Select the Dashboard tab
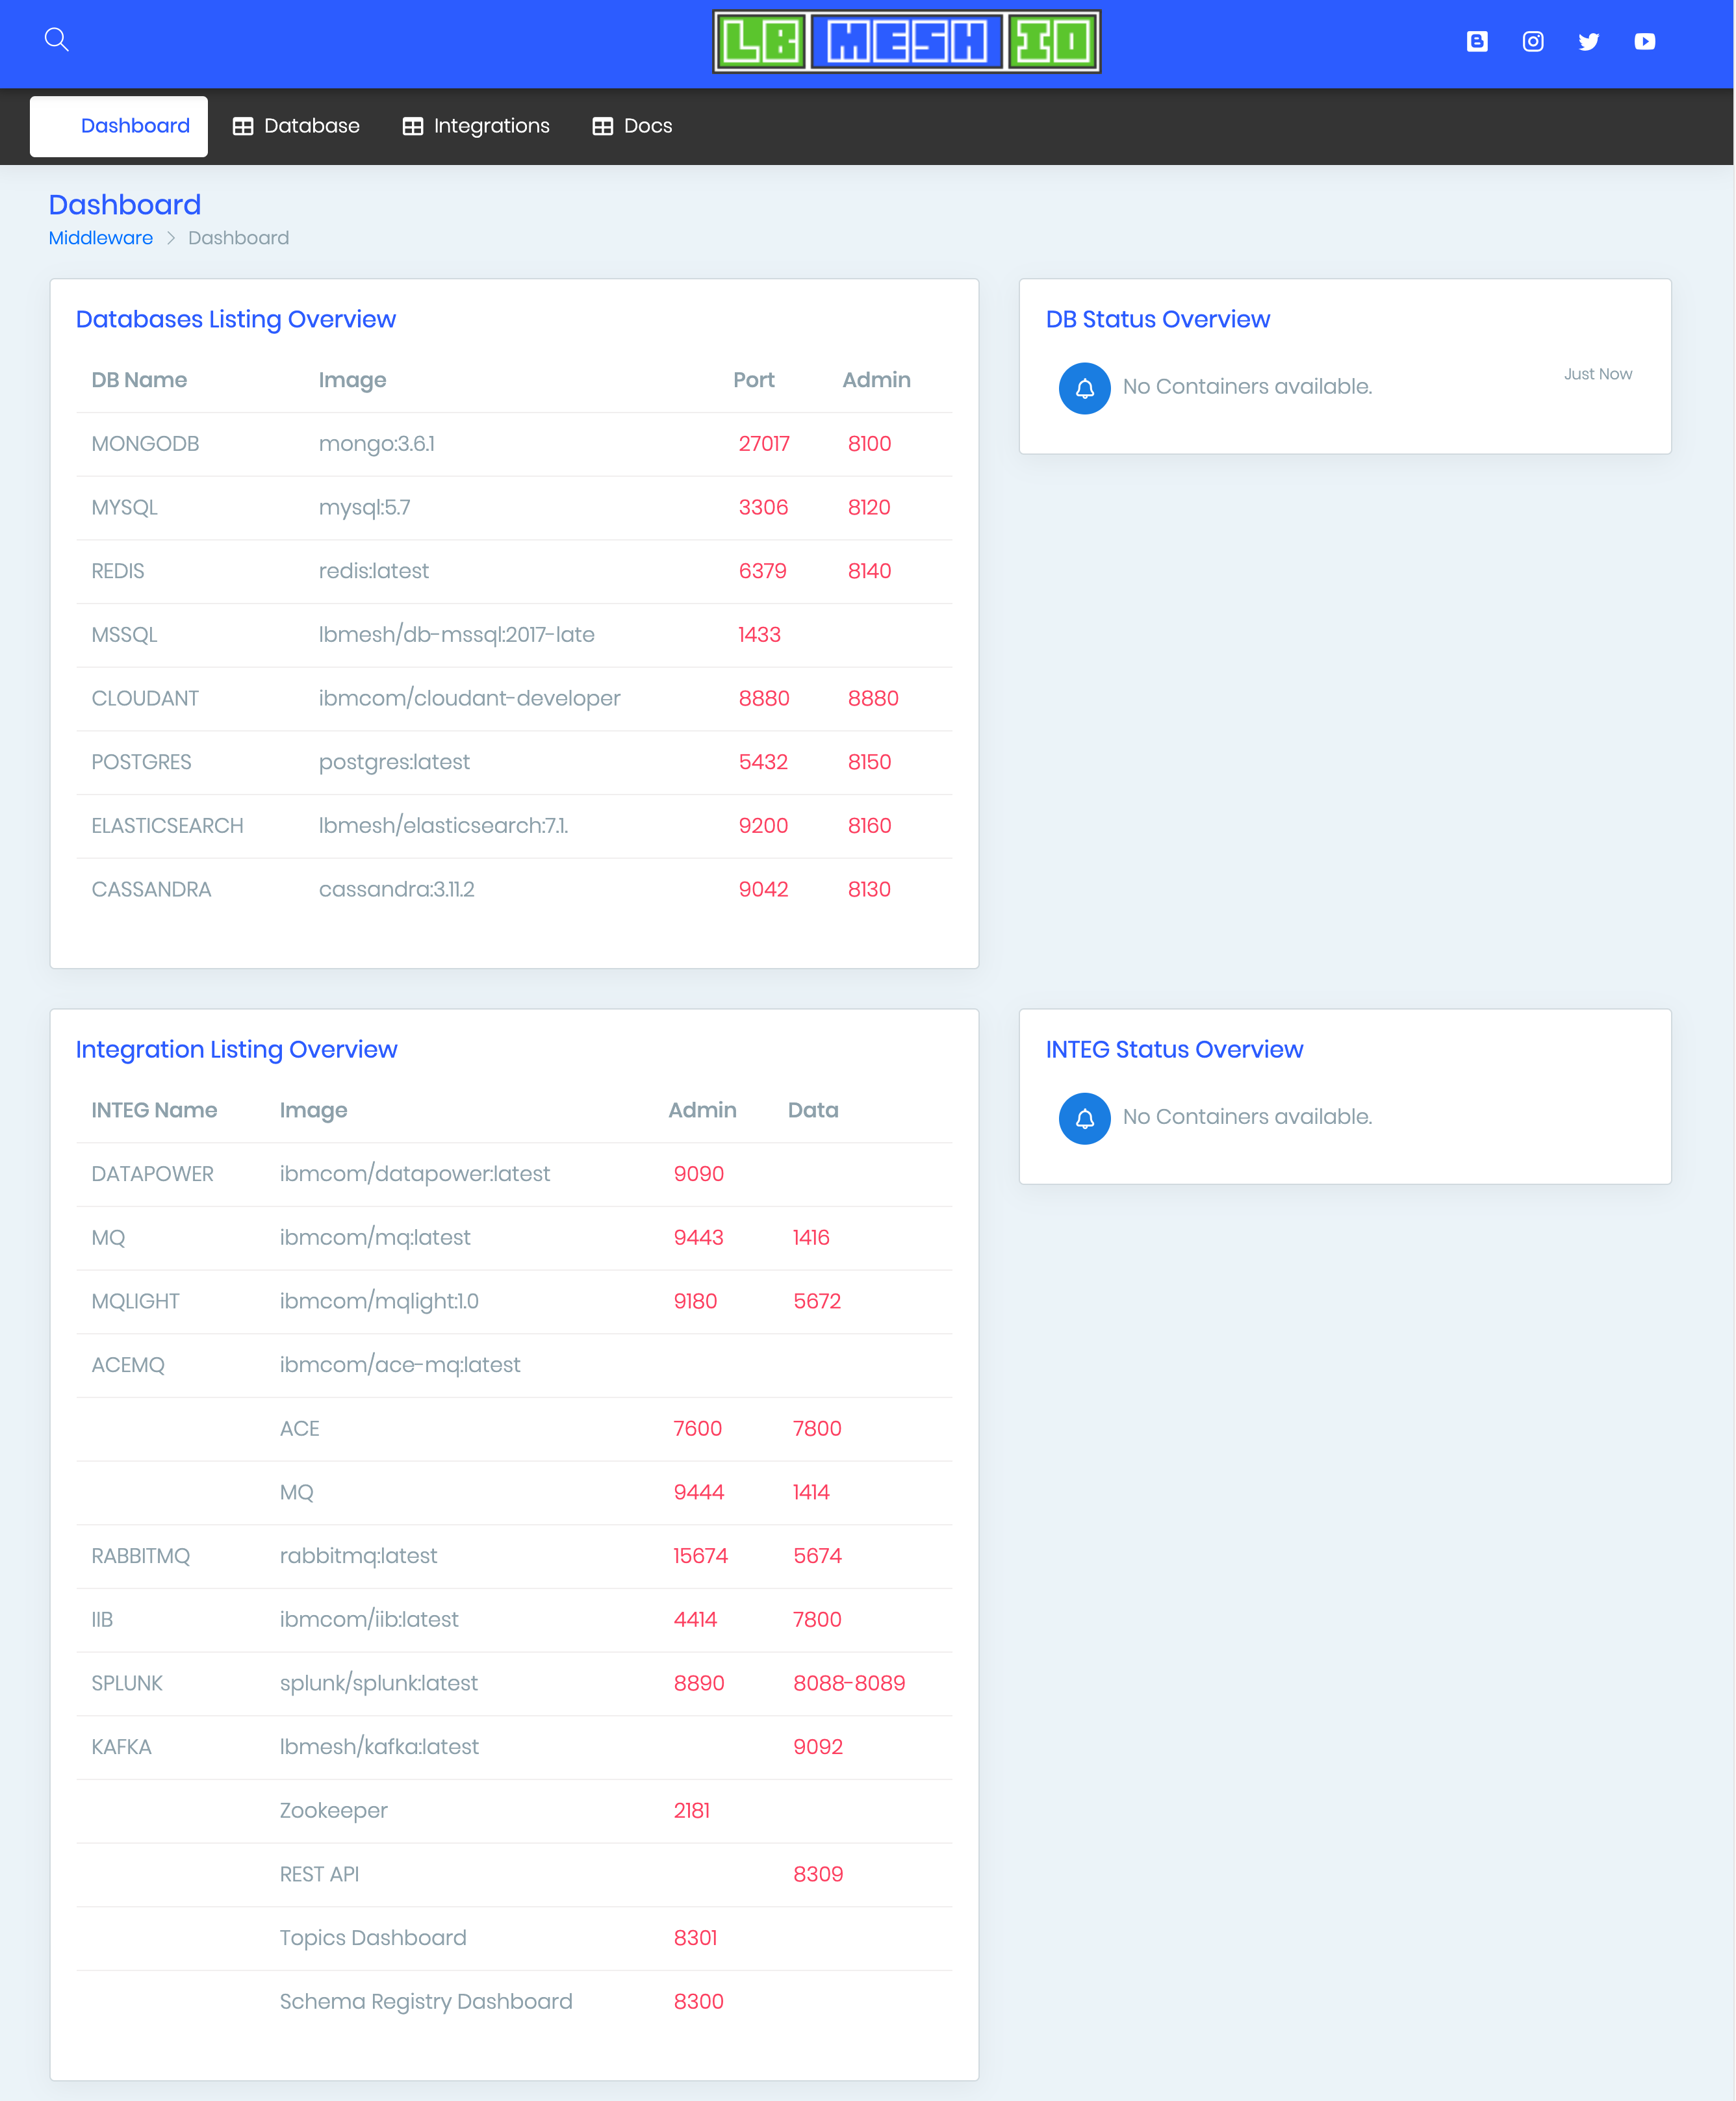The height and width of the screenshot is (2101, 1736). (135, 125)
